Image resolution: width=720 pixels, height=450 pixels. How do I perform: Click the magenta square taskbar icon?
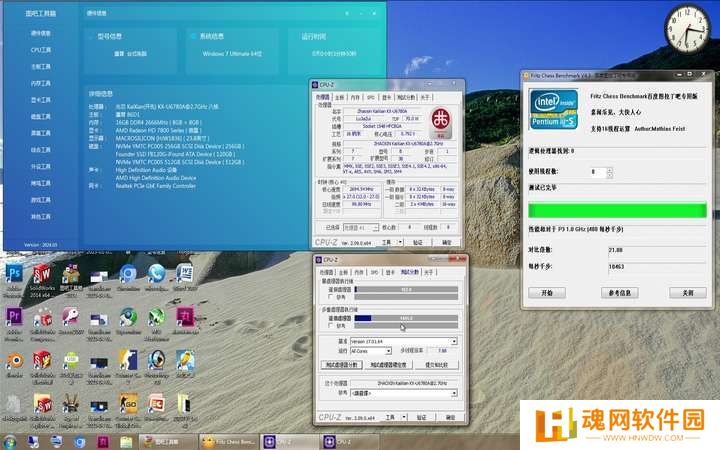coord(103,442)
